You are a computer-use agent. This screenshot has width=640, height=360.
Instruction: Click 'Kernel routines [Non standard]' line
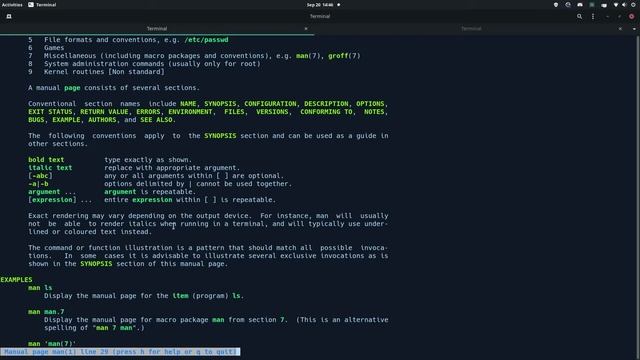[104, 72]
